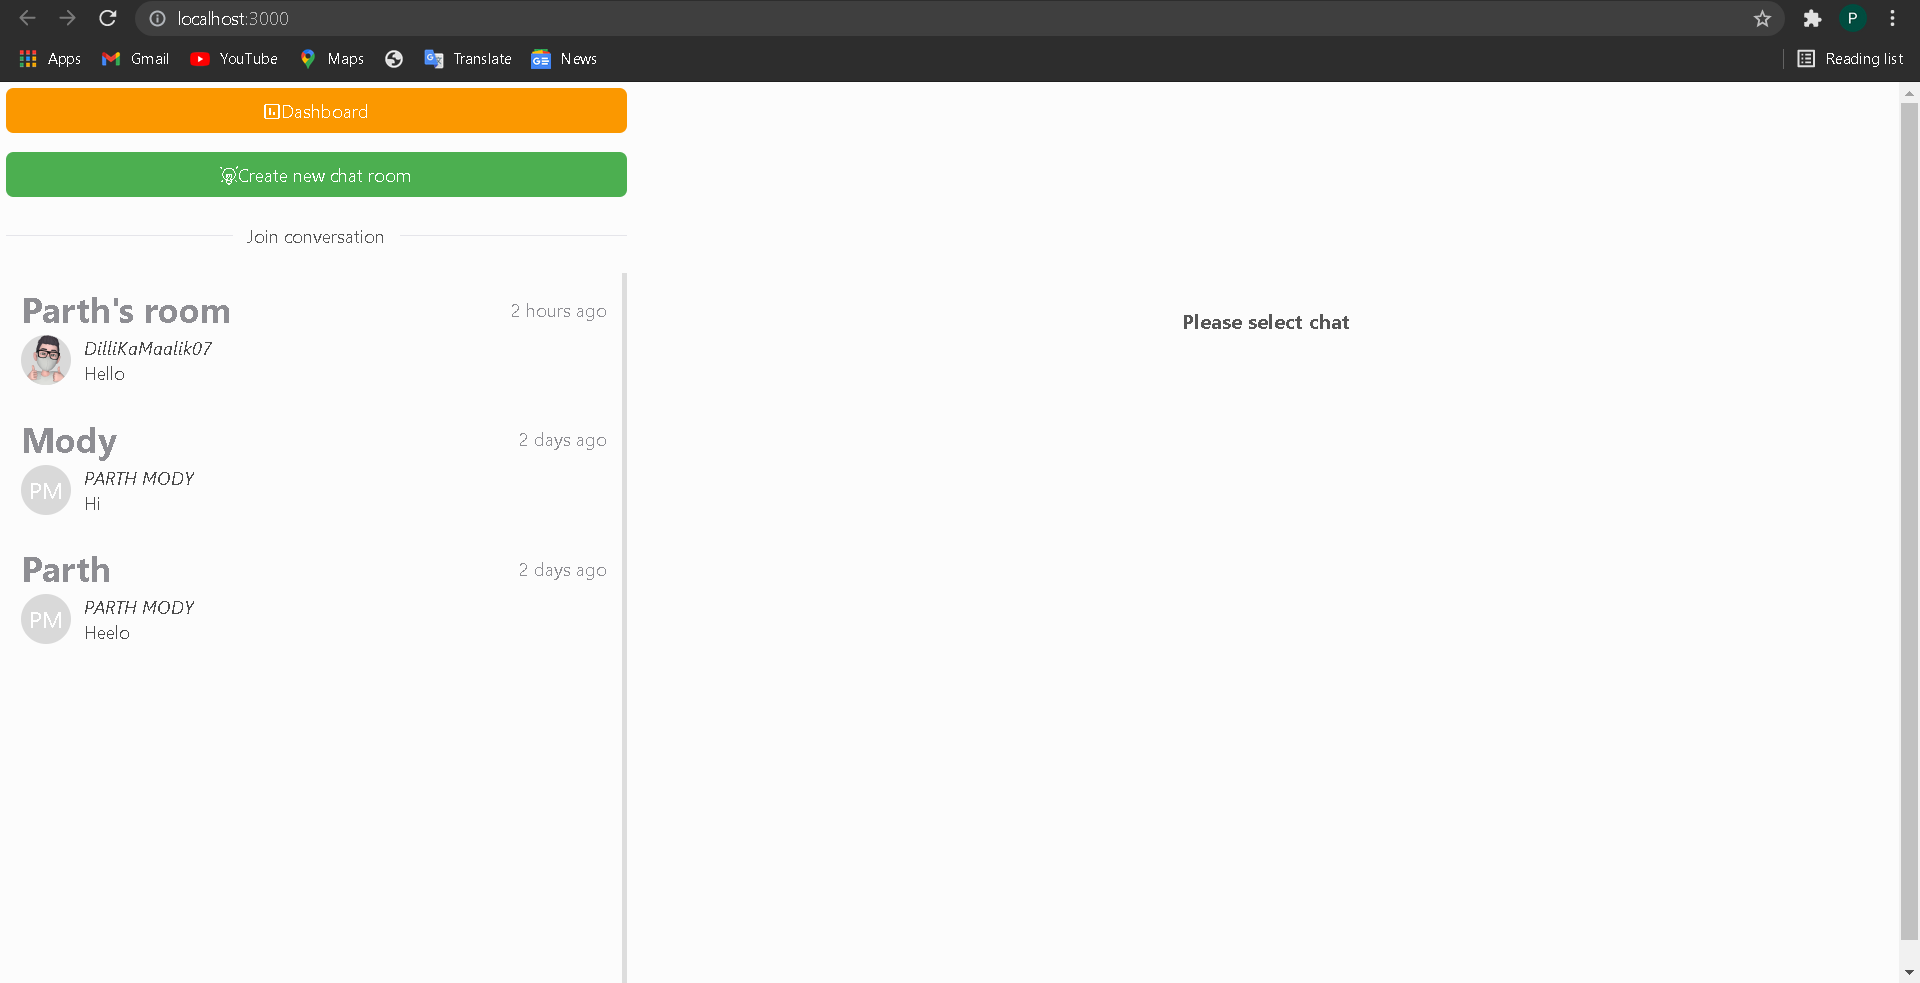Click the browser Back arrow
1920x983 pixels.
pos(27,18)
